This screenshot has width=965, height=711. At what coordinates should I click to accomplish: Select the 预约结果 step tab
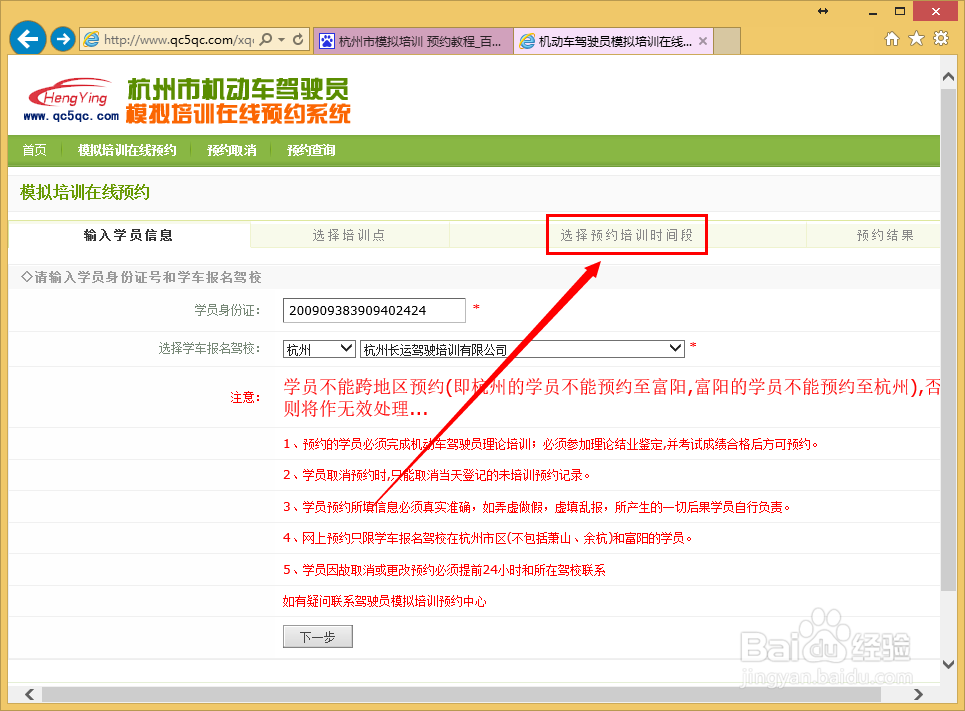885,235
